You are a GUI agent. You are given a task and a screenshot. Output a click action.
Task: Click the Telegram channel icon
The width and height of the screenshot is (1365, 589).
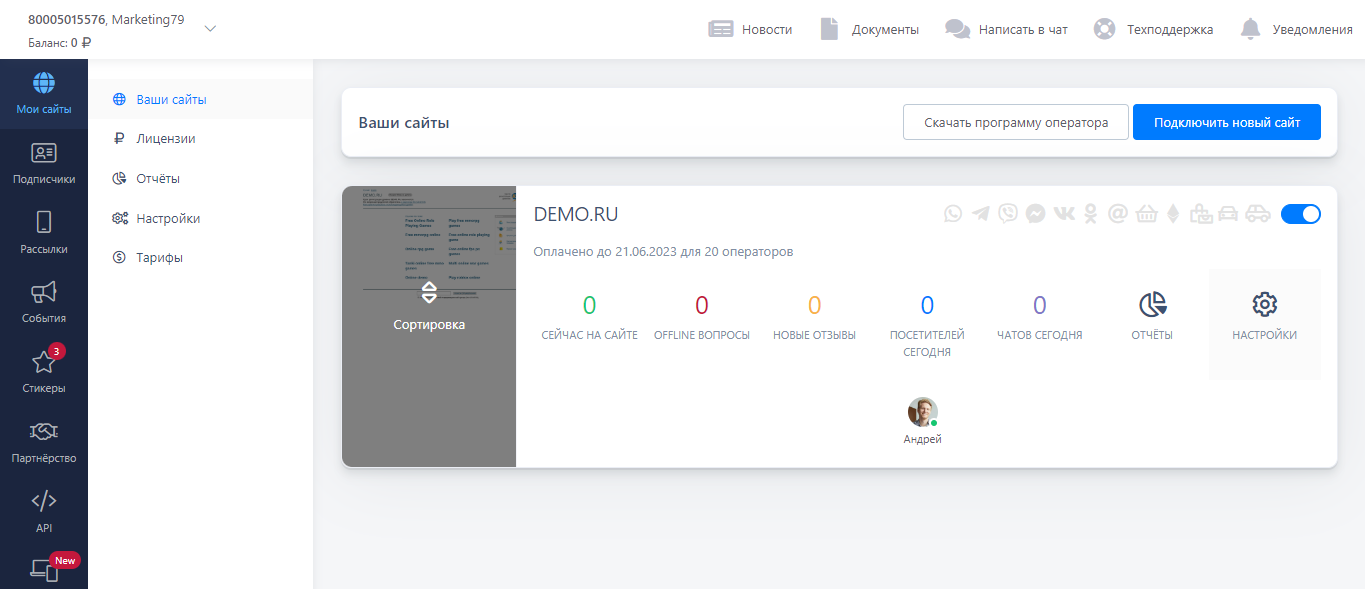[x=980, y=213]
